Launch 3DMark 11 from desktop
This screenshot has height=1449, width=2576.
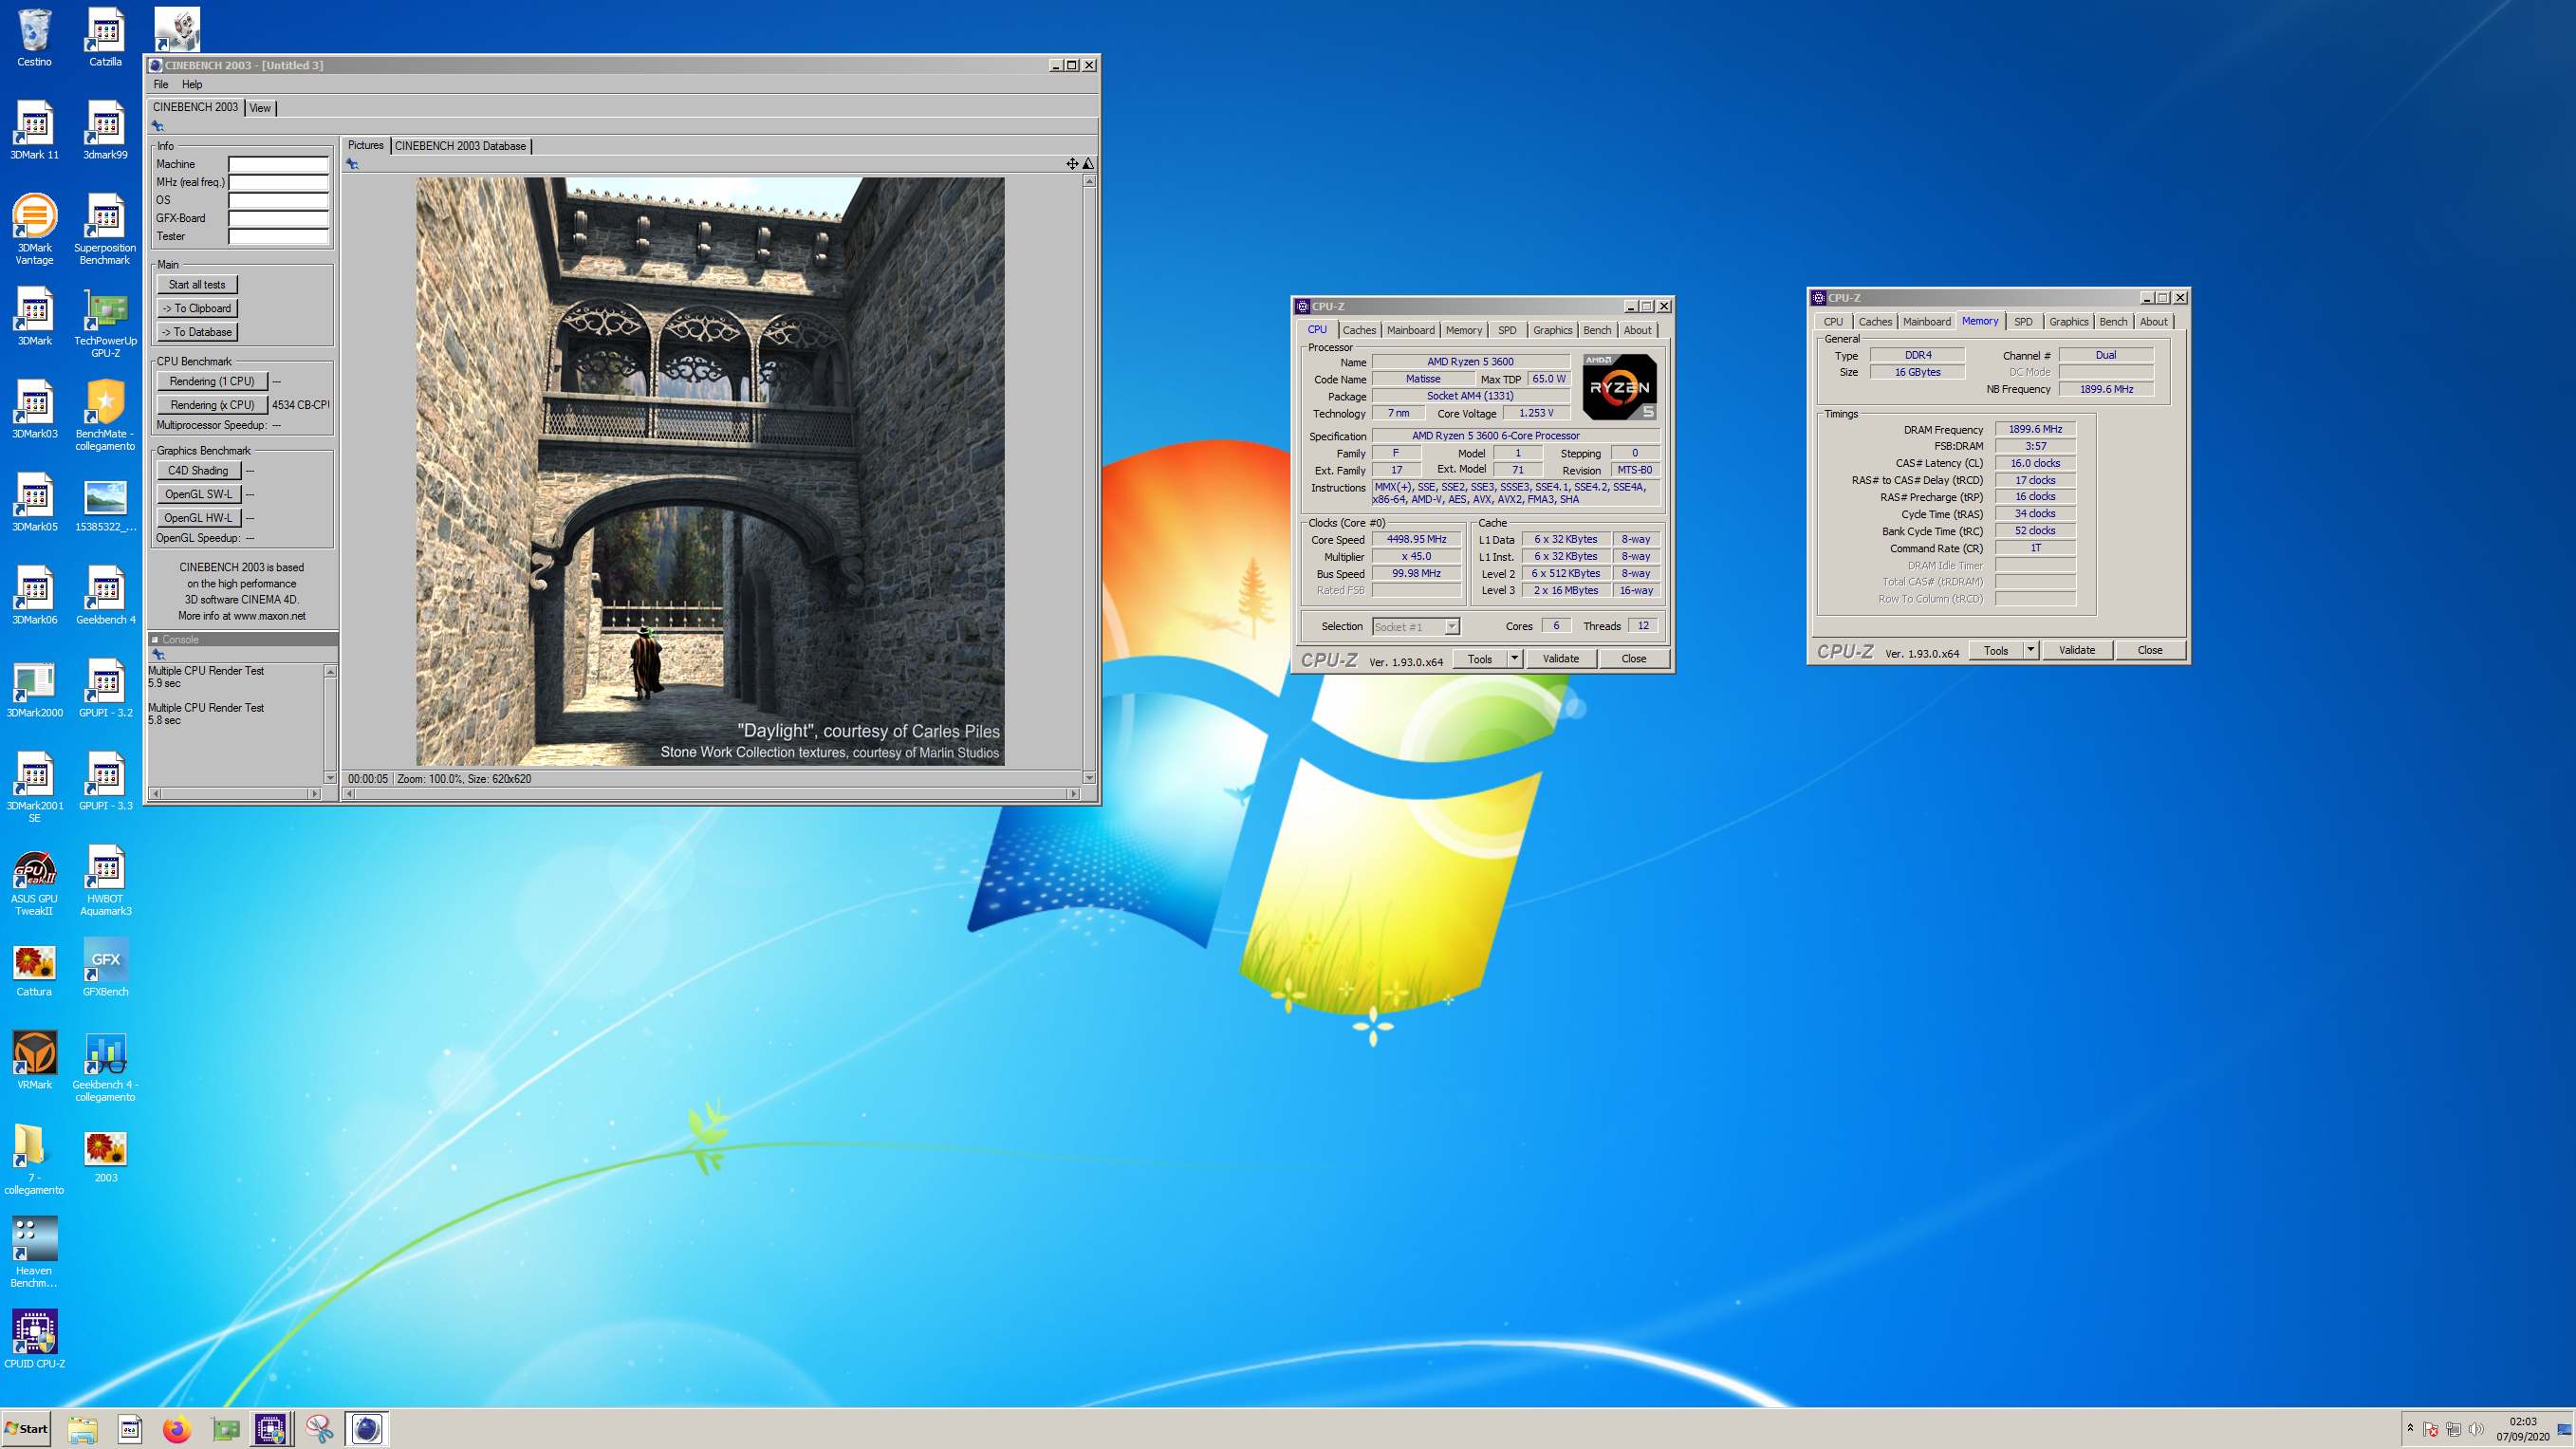point(34,131)
